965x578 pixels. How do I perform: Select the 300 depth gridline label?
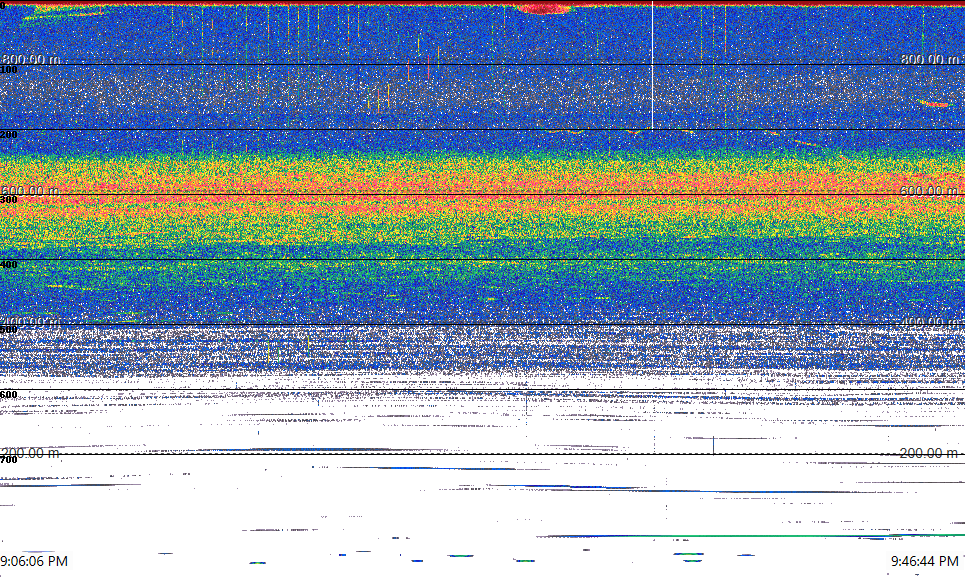point(9,200)
